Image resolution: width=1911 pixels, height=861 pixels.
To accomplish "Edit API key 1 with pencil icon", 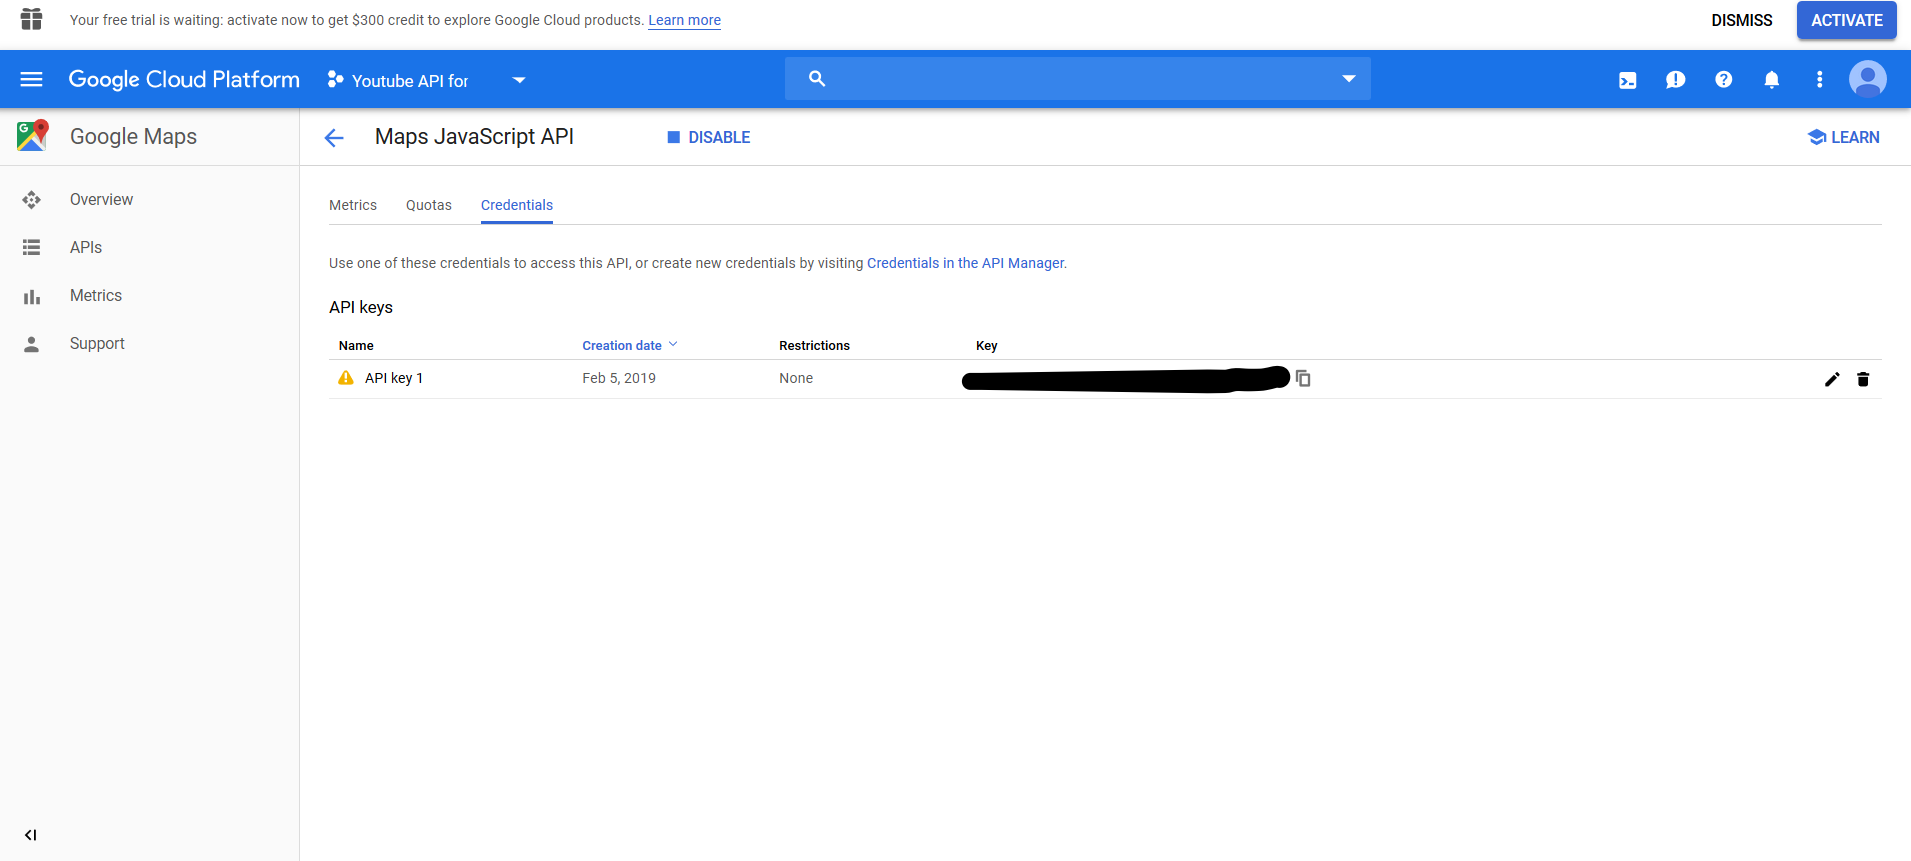I will (1831, 379).
